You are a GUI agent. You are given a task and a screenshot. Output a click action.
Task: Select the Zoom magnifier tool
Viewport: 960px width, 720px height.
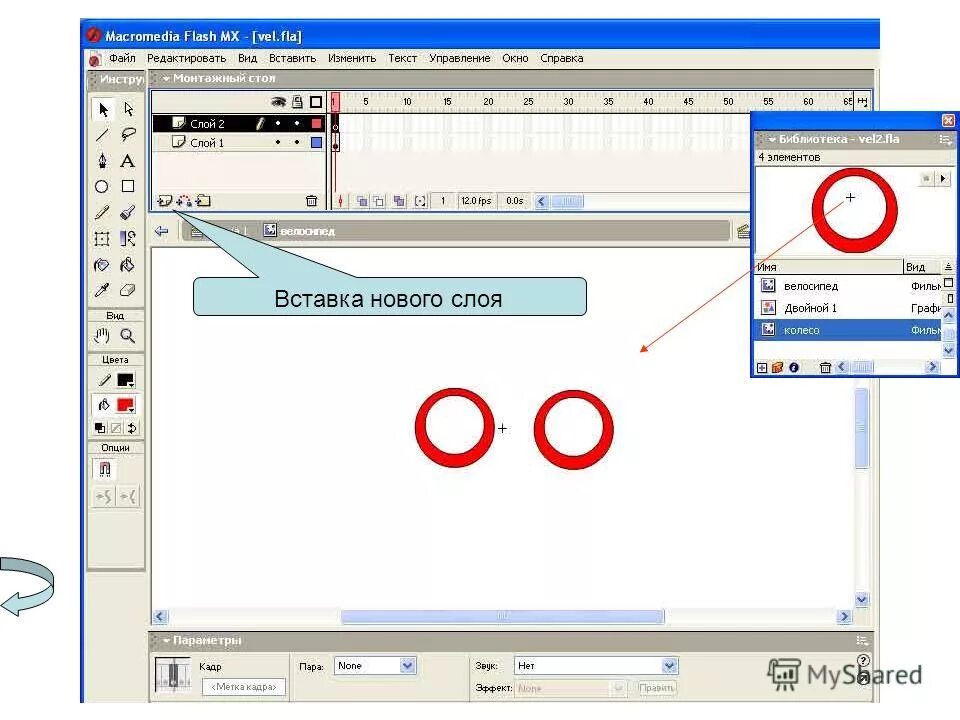[127, 336]
